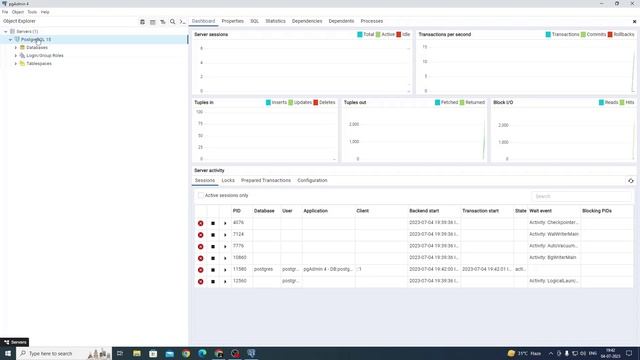Select the Login/Group Roles tree item
The image size is (640, 360).
(45, 56)
